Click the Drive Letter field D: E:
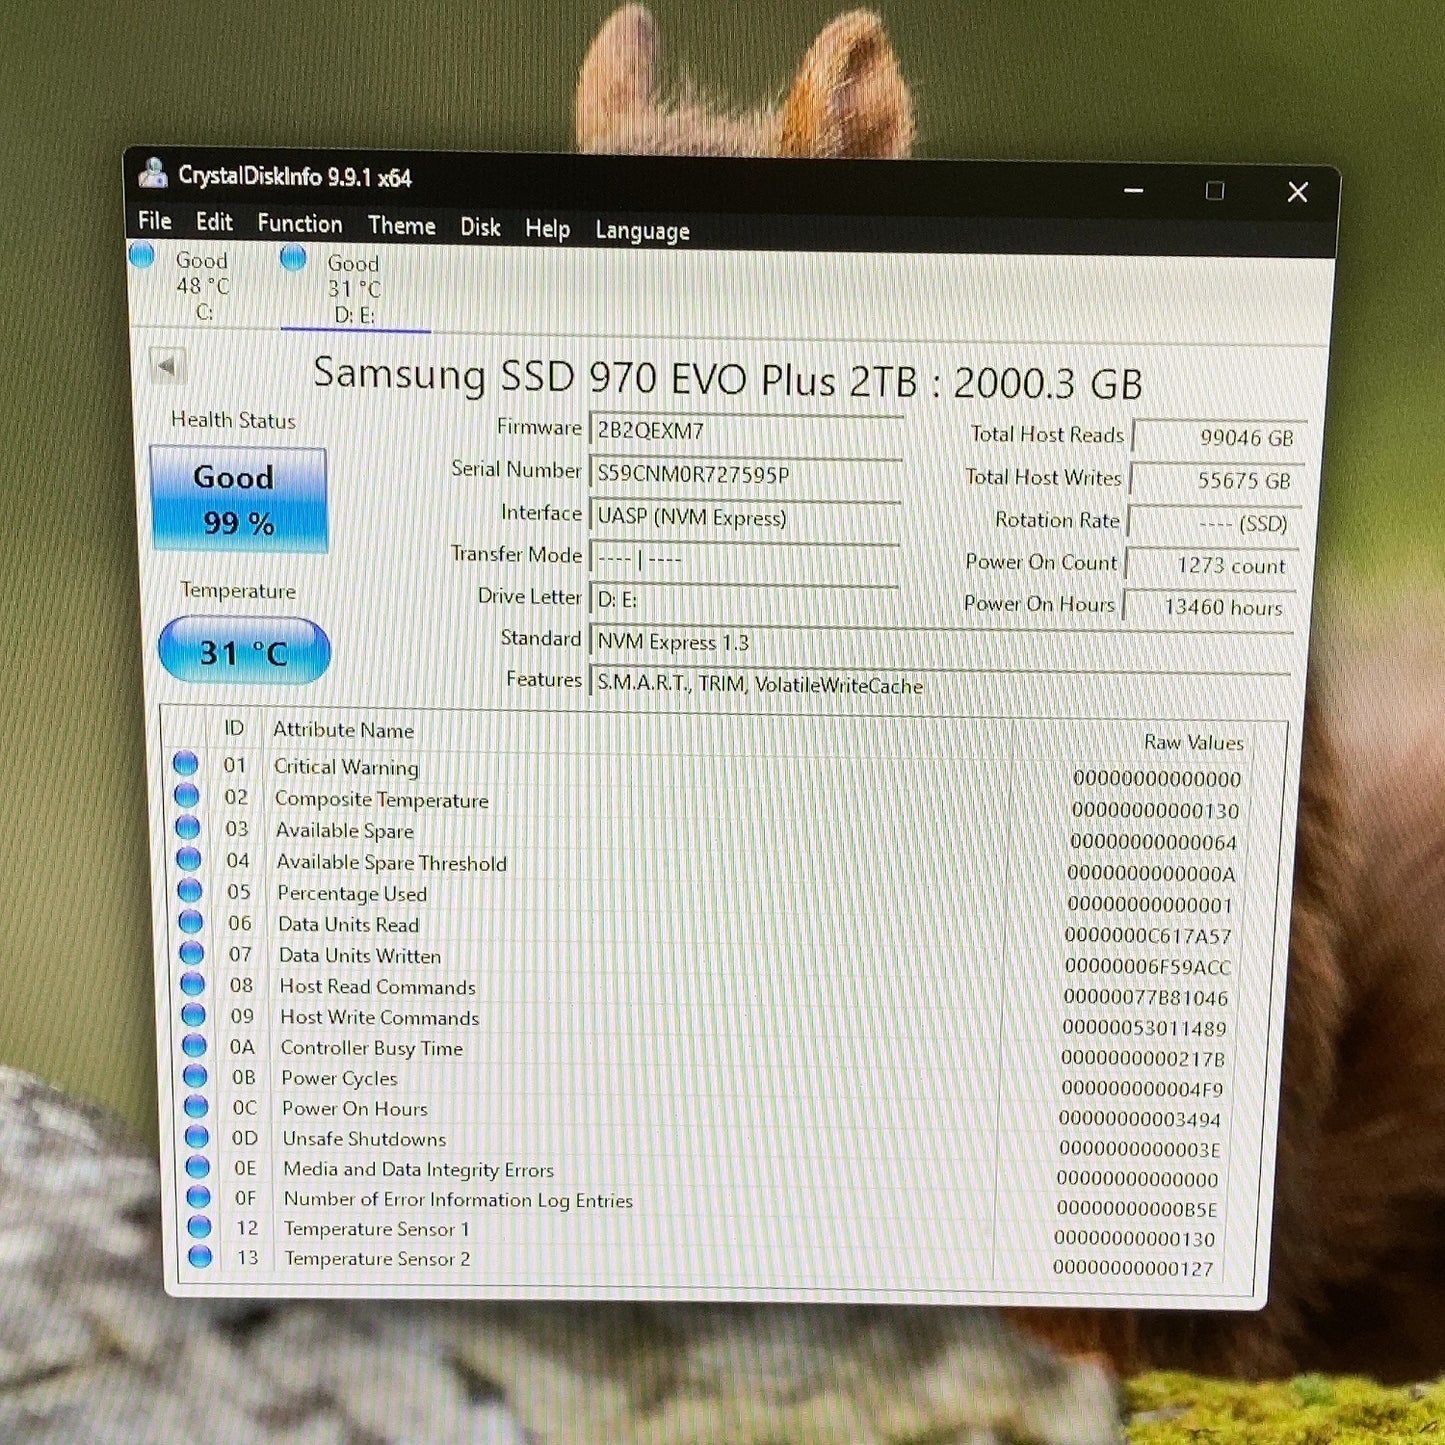1445x1445 pixels. coord(745,600)
